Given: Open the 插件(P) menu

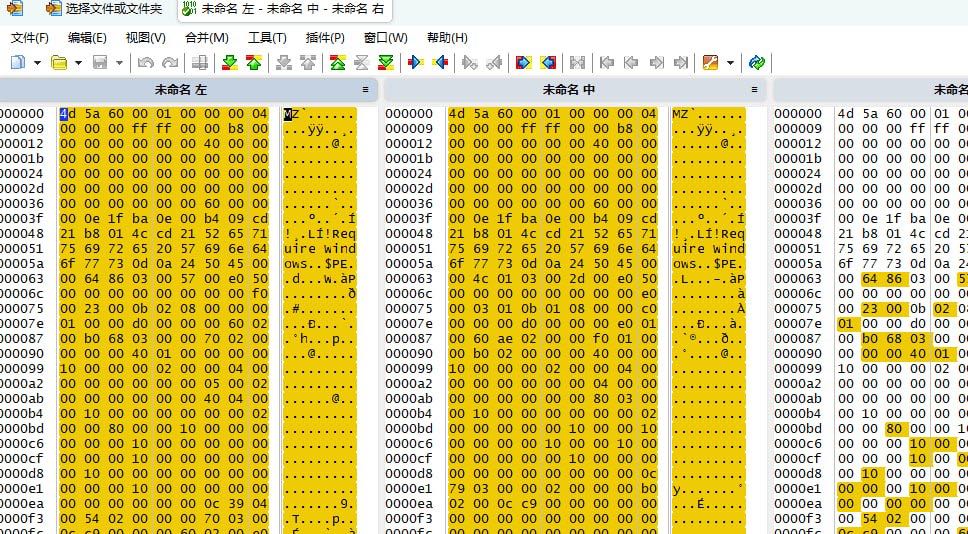Looking at the screenshot, I should (324, 38).
